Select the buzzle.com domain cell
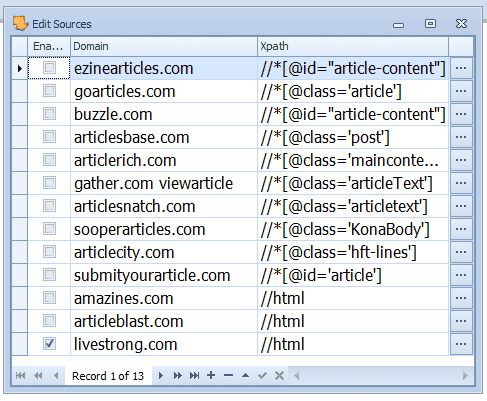Image resolution: width=487 pixels, height=401 pixels. (164, 114)
